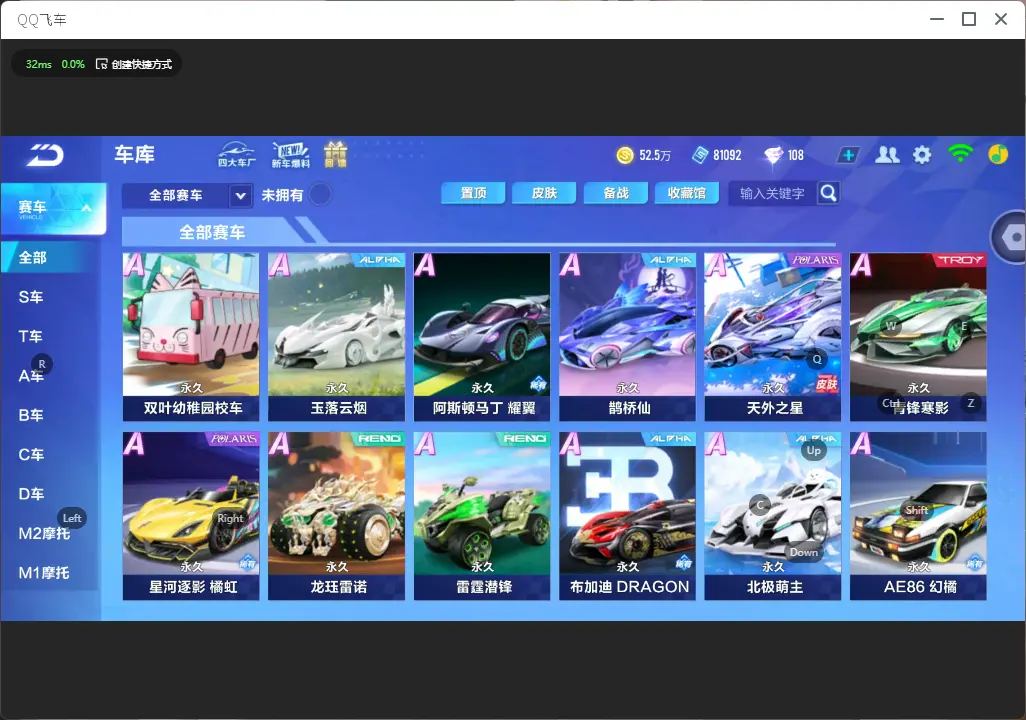The width and height of the screenshot is (1026, 720).
Task: Select the 布加迪 DRAGON car card
Action: tap(628, 516)
